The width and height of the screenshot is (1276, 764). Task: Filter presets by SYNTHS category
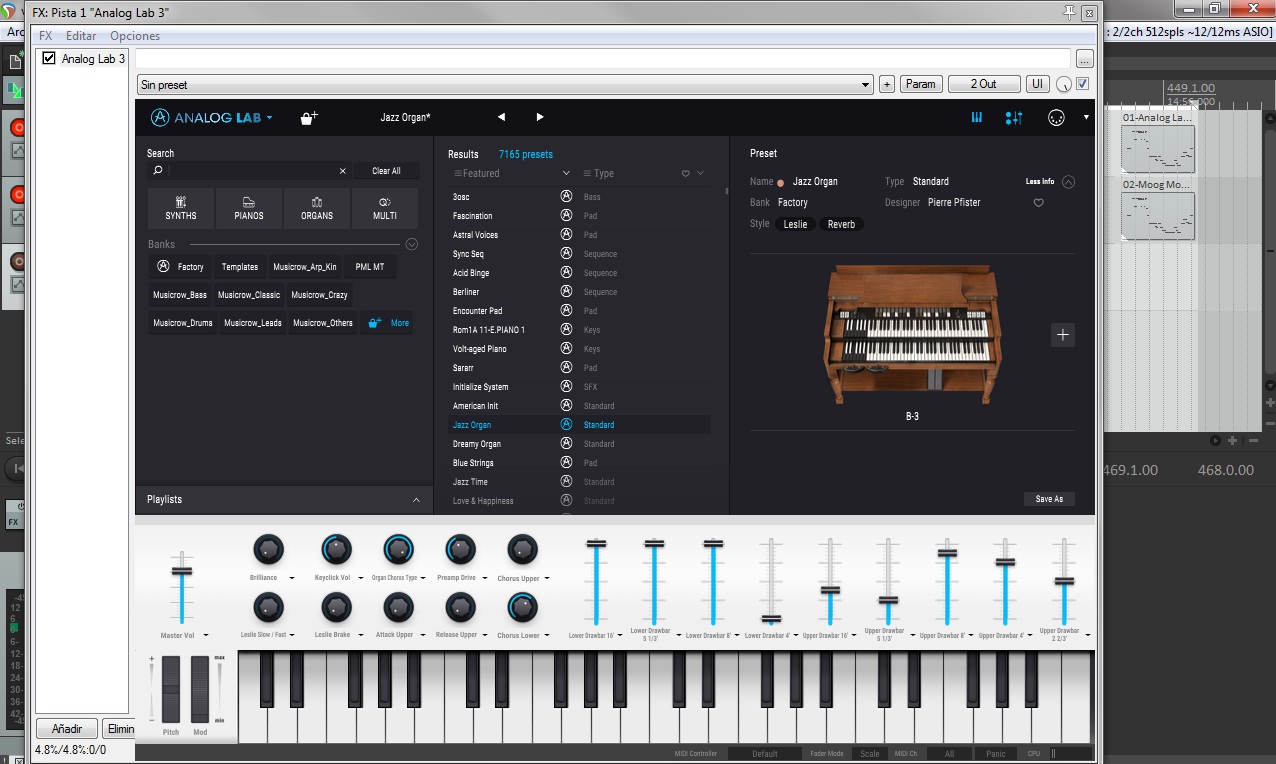pyautogui.click(x=181, y=208)
